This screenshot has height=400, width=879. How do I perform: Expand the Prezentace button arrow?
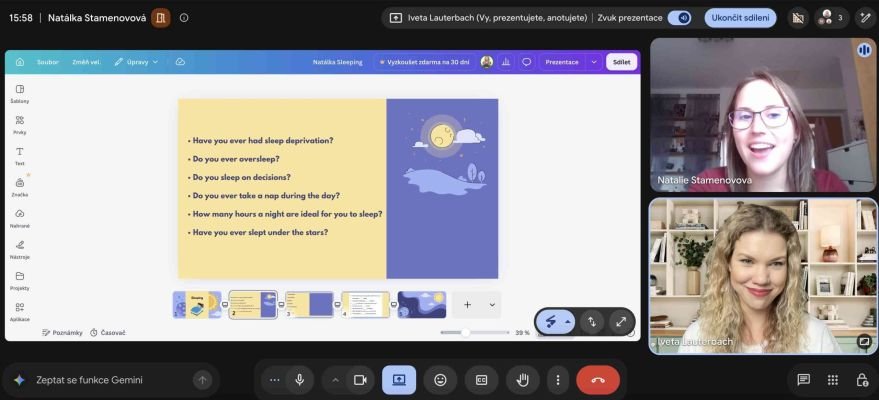[594, 62]
